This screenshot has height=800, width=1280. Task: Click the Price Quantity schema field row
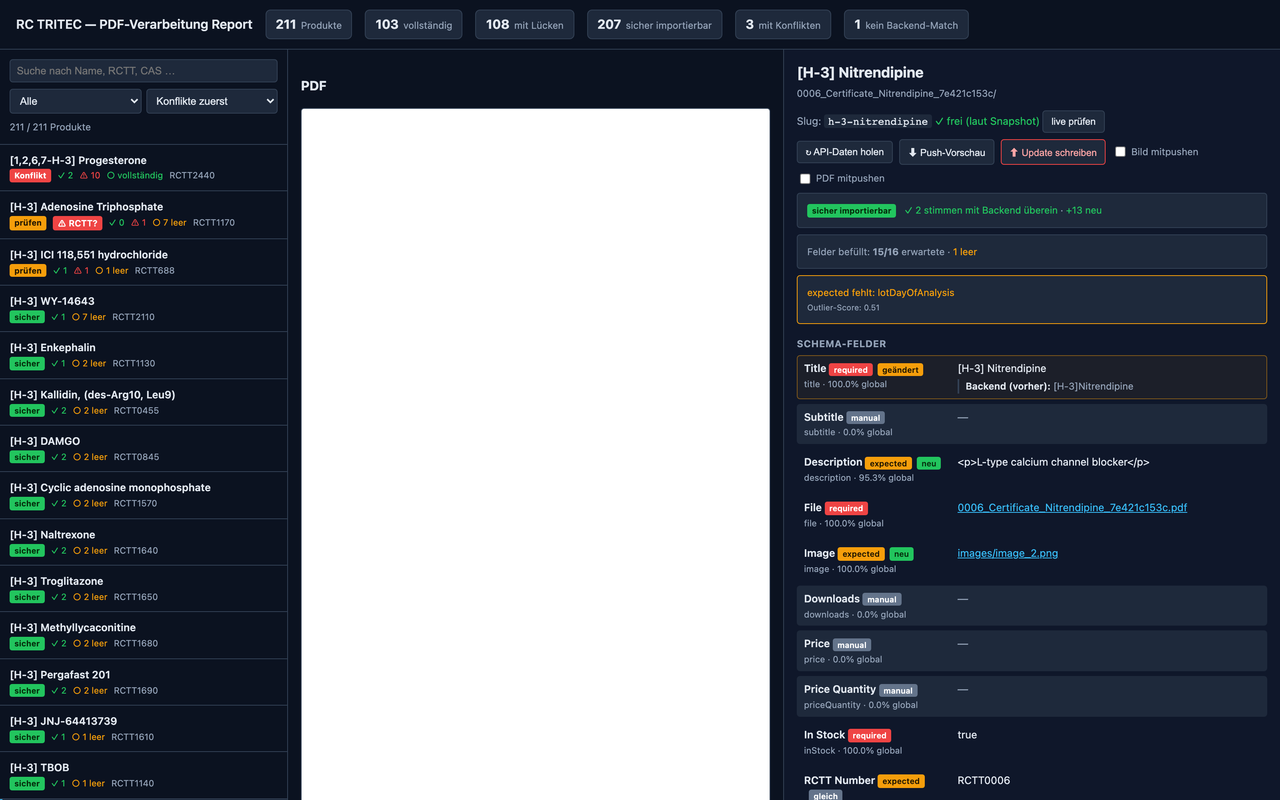click(1032, 697)
